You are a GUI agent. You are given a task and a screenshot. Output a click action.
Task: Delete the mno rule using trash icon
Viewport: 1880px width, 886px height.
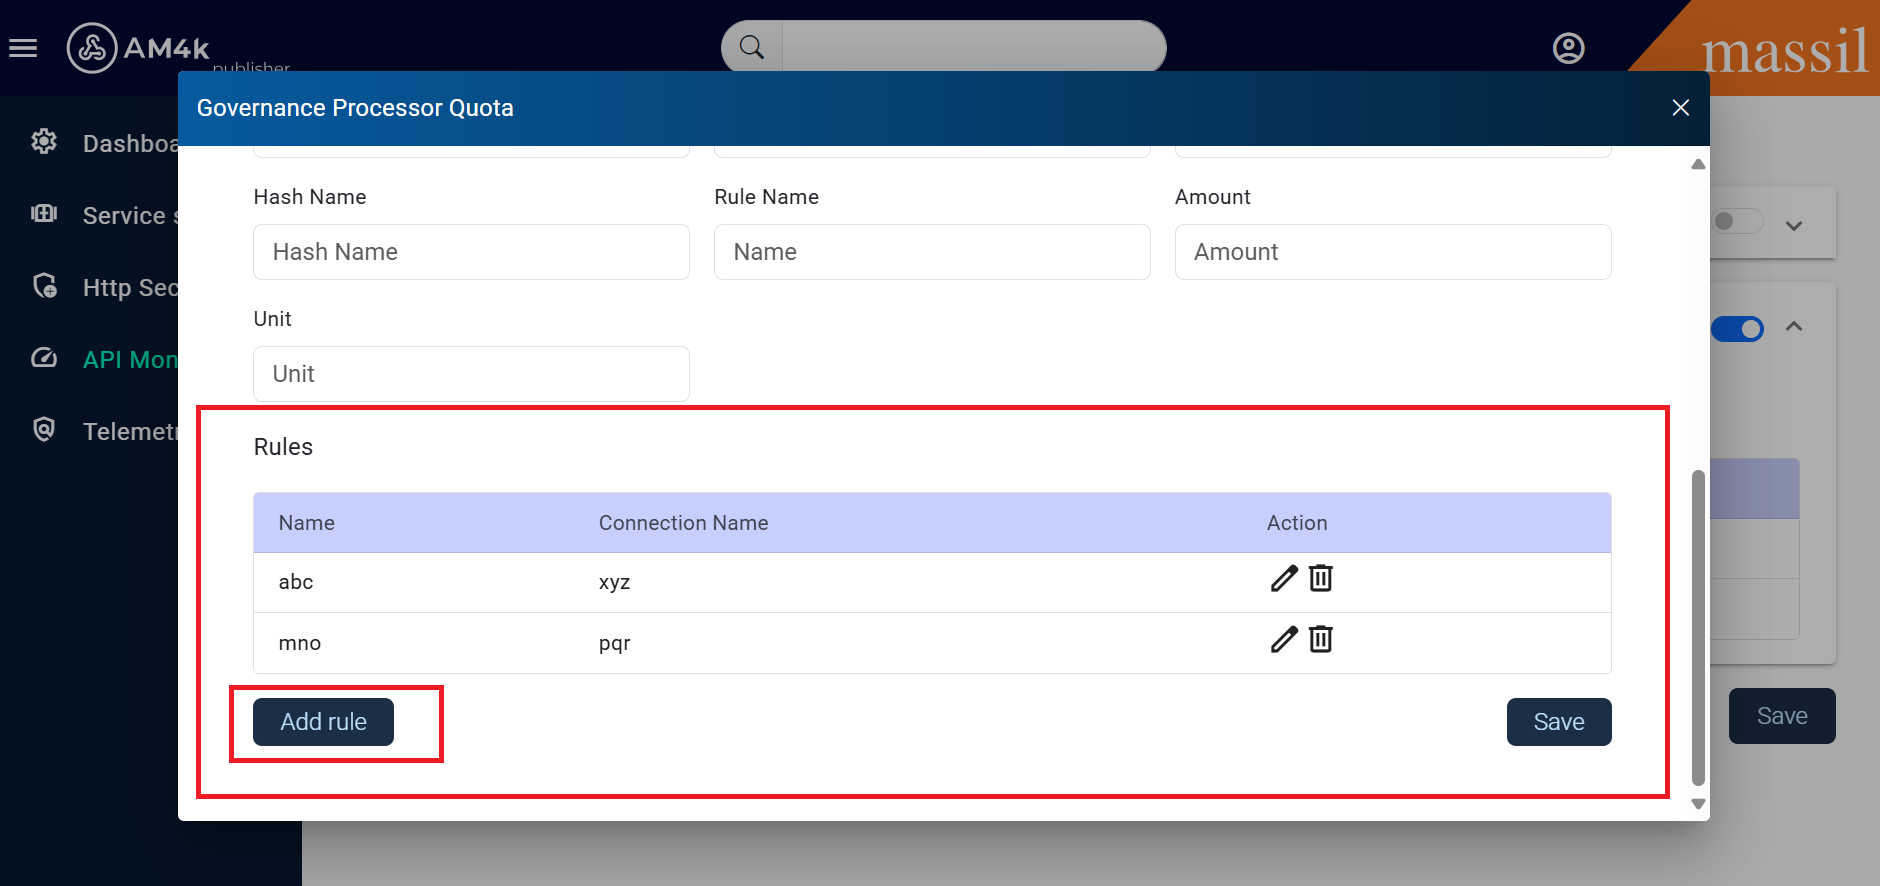[x=1321, y=640]
